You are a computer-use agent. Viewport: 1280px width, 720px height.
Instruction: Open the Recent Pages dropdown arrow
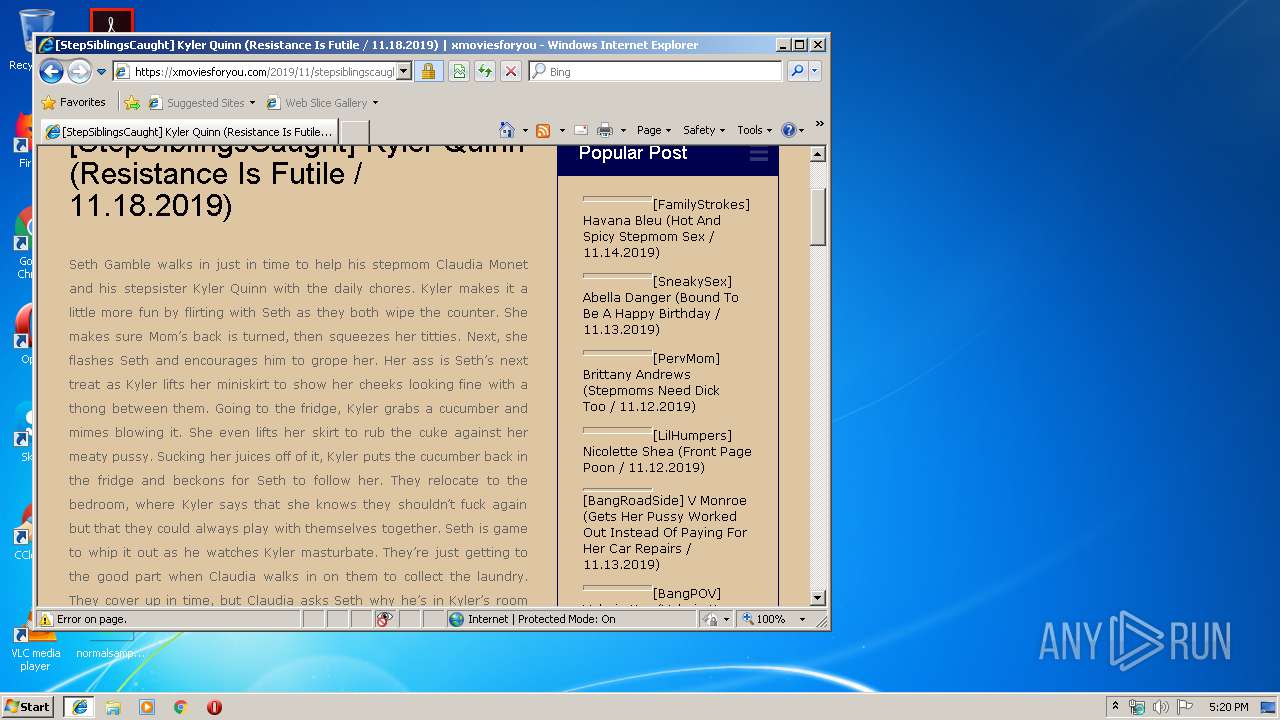click(x=101, y=72)
